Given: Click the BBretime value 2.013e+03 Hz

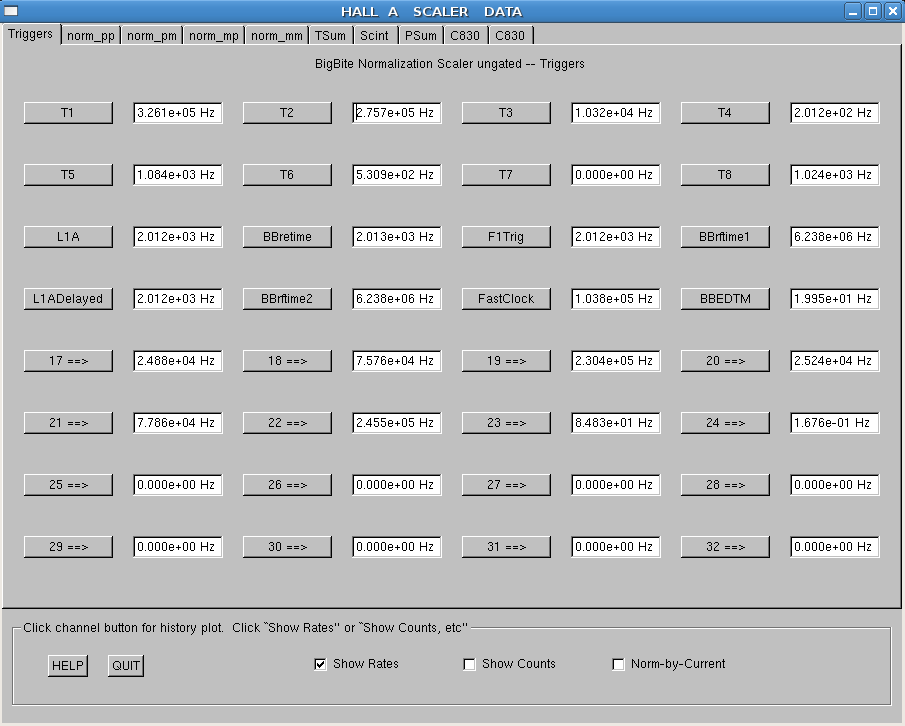Looking at the screenshot, I should click(x=397, y=237).
